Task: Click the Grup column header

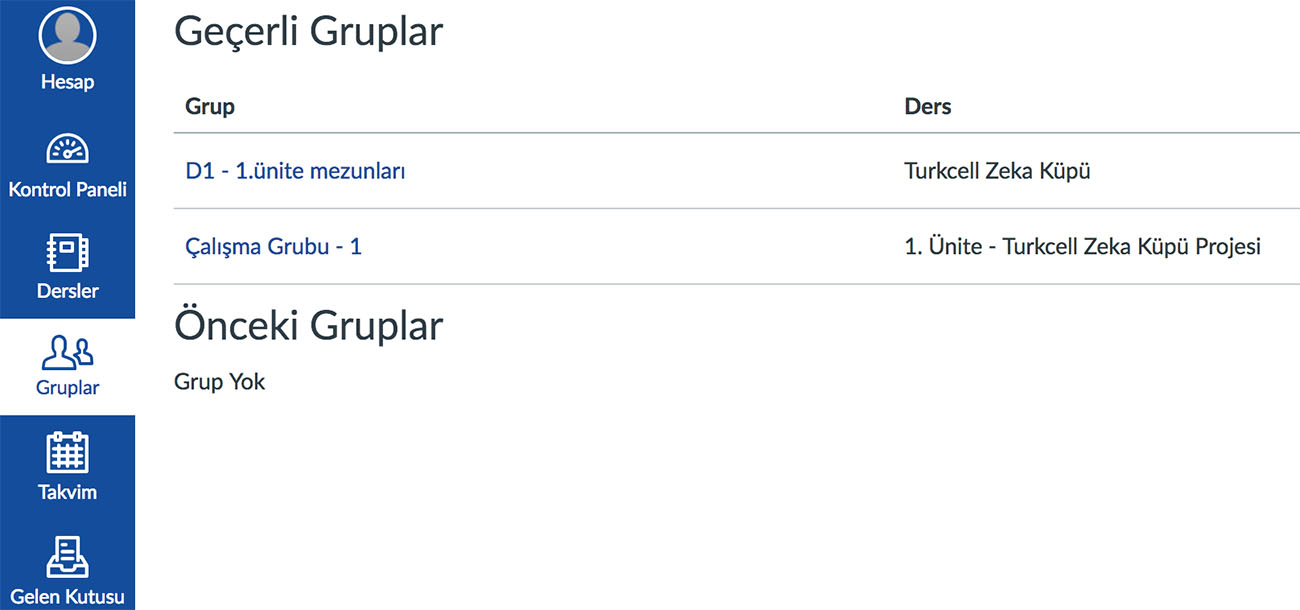Action: (x=210, y=106)
